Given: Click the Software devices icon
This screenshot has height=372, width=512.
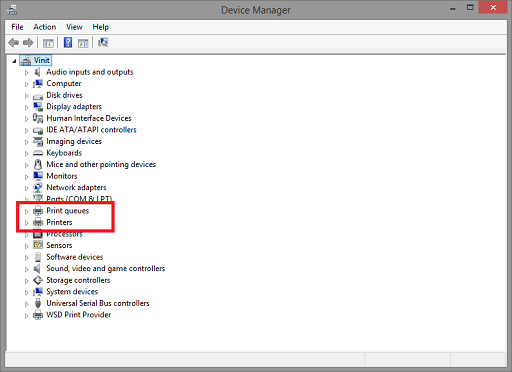Looking at the screenshot, I should coord(38,257).
